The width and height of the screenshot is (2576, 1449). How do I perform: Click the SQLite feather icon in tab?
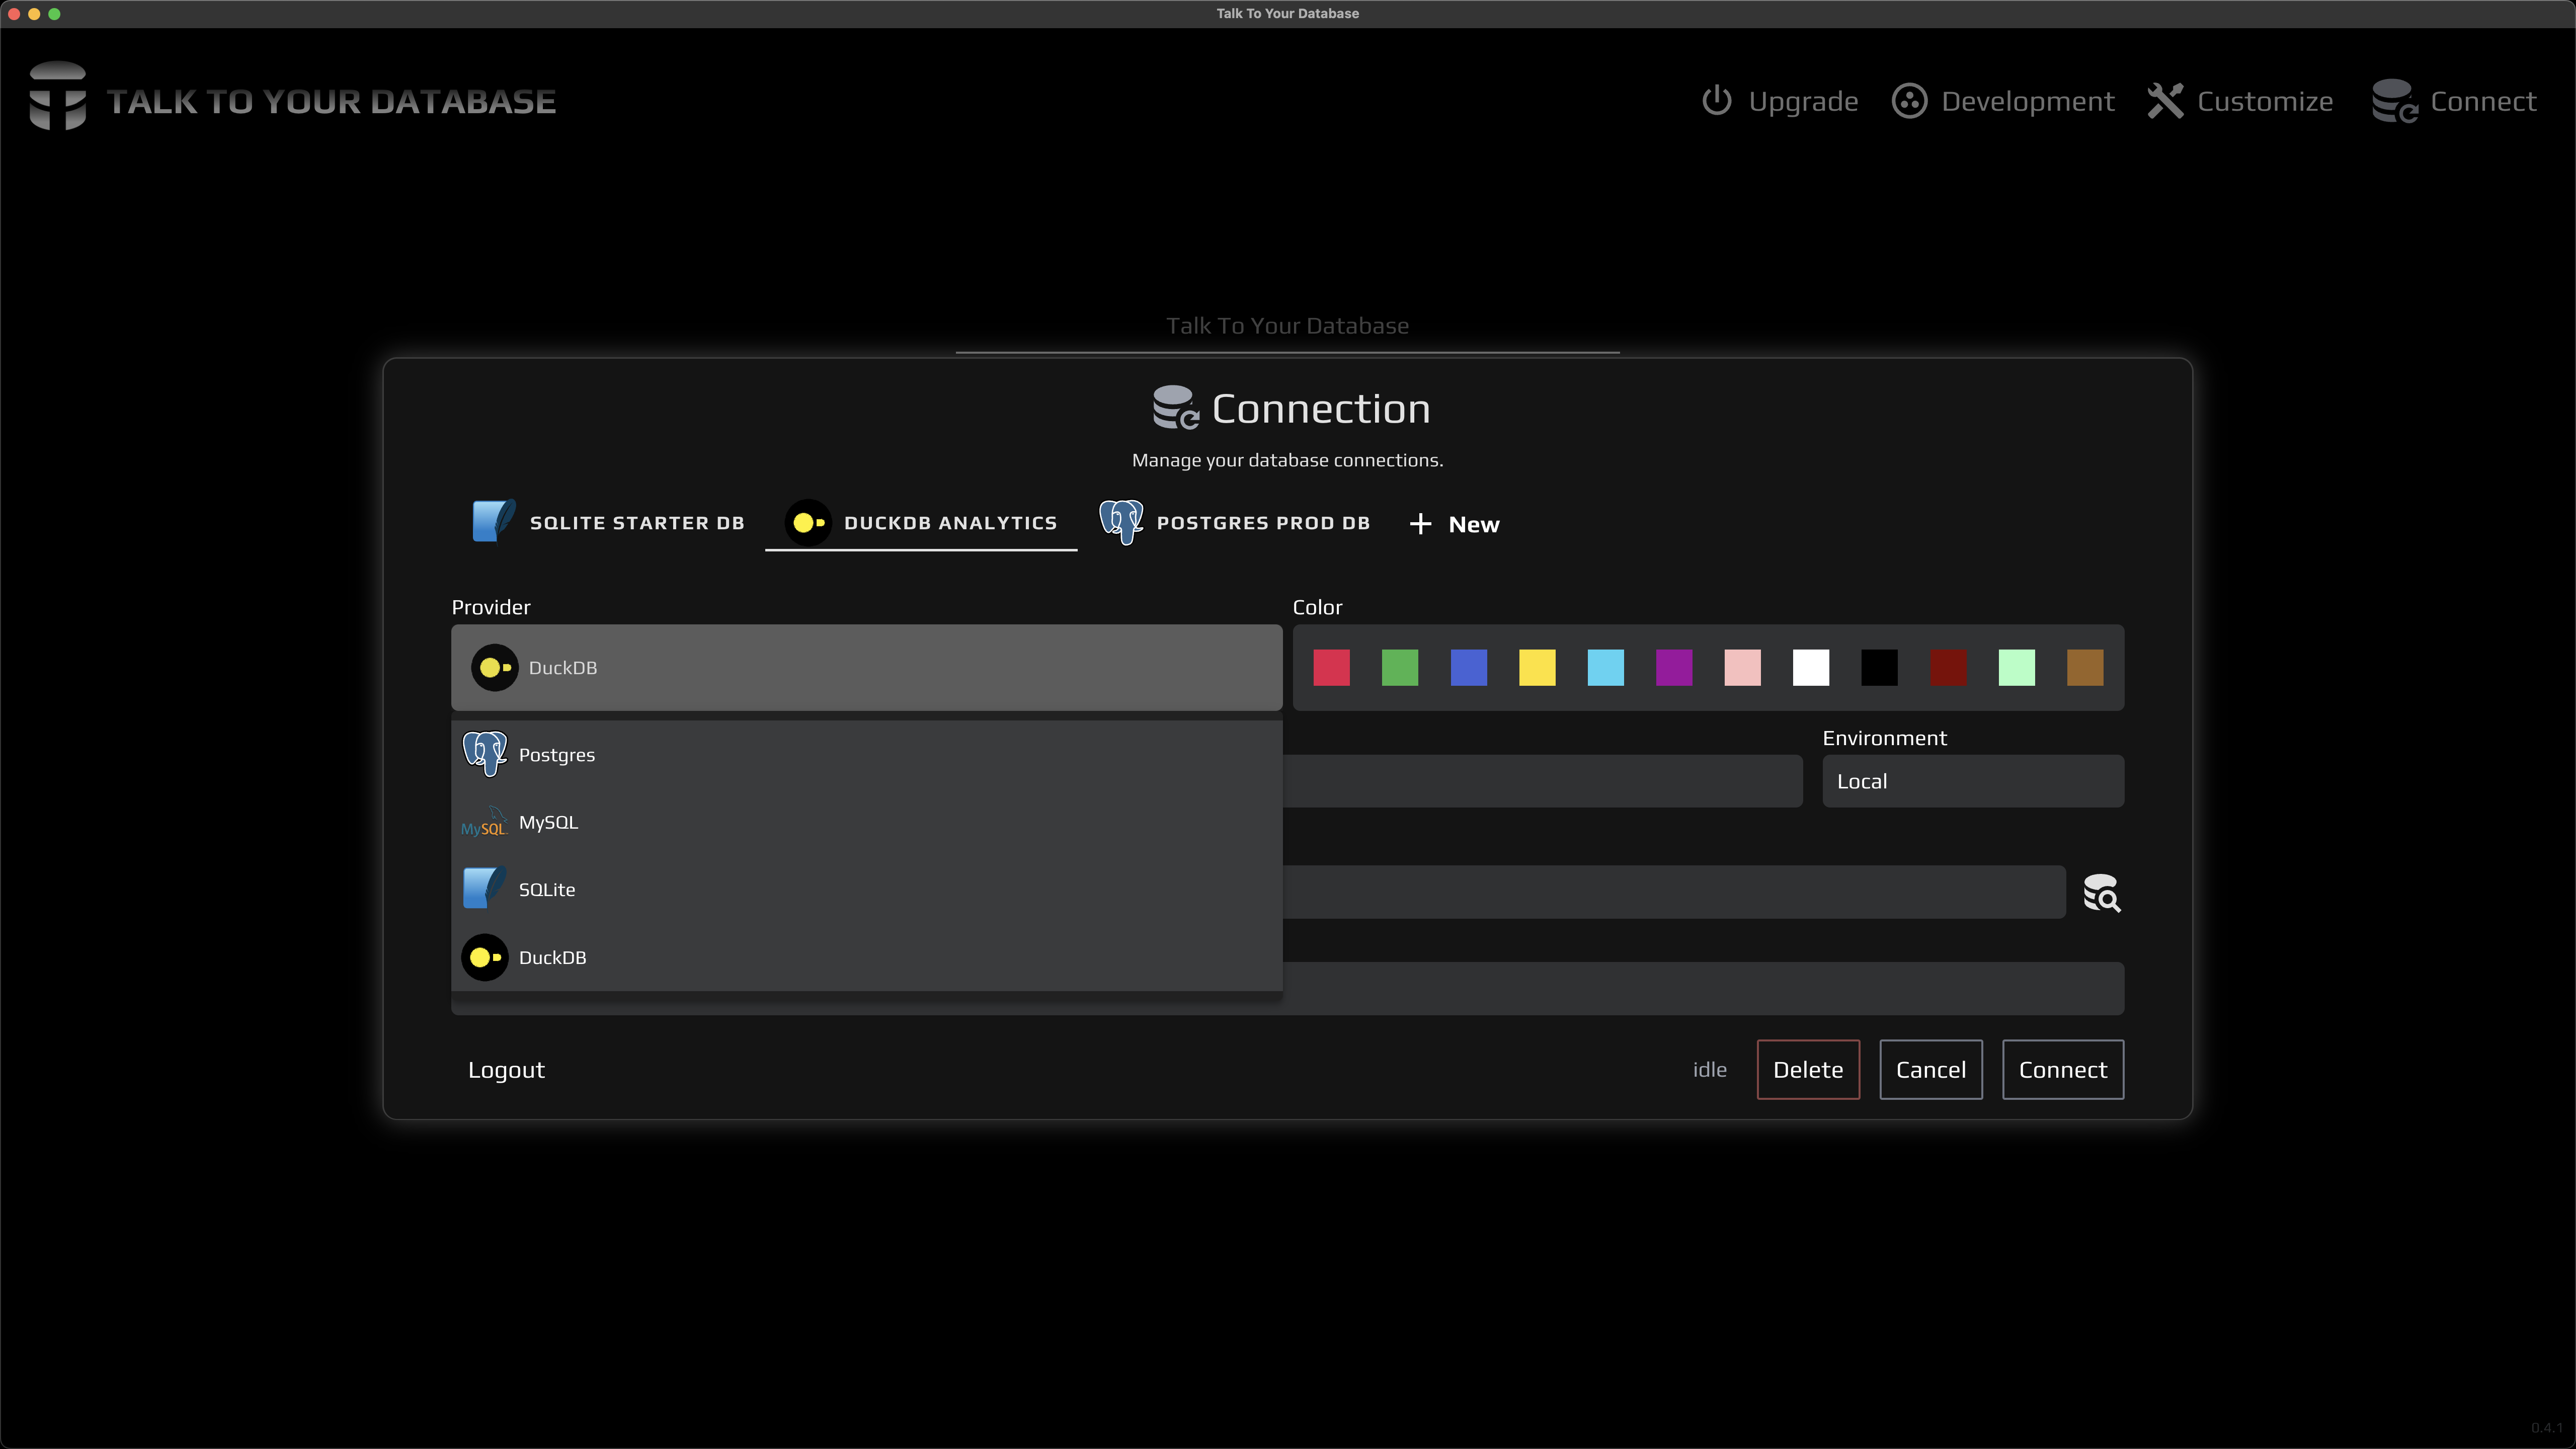(494, 521)
